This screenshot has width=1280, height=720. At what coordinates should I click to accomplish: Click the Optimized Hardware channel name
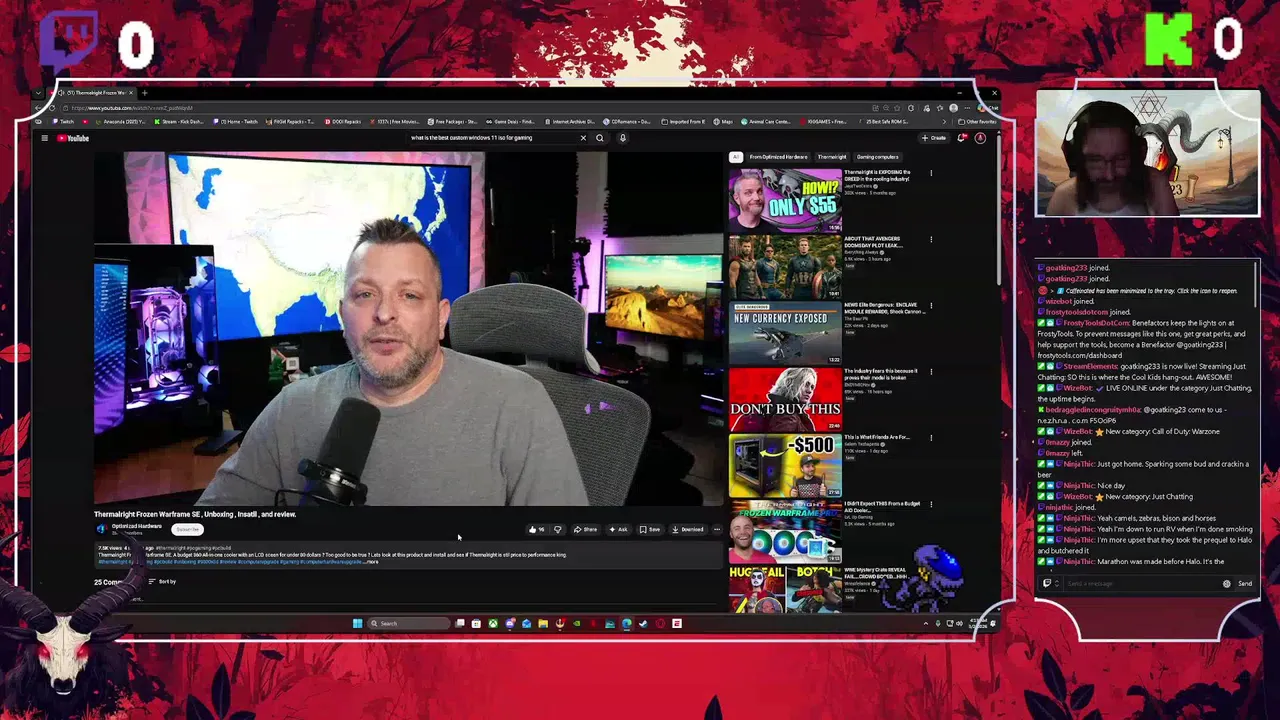pos(136,526)
